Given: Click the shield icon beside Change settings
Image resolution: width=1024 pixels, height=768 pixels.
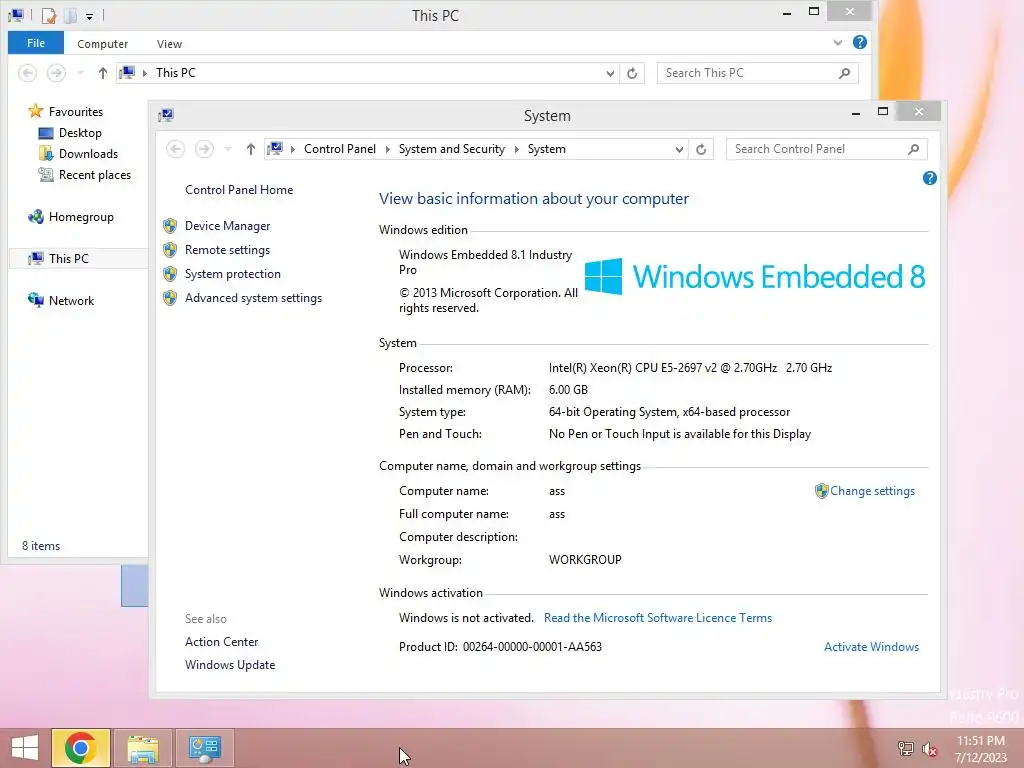Looking at the screenshot, I should (822, 491).
